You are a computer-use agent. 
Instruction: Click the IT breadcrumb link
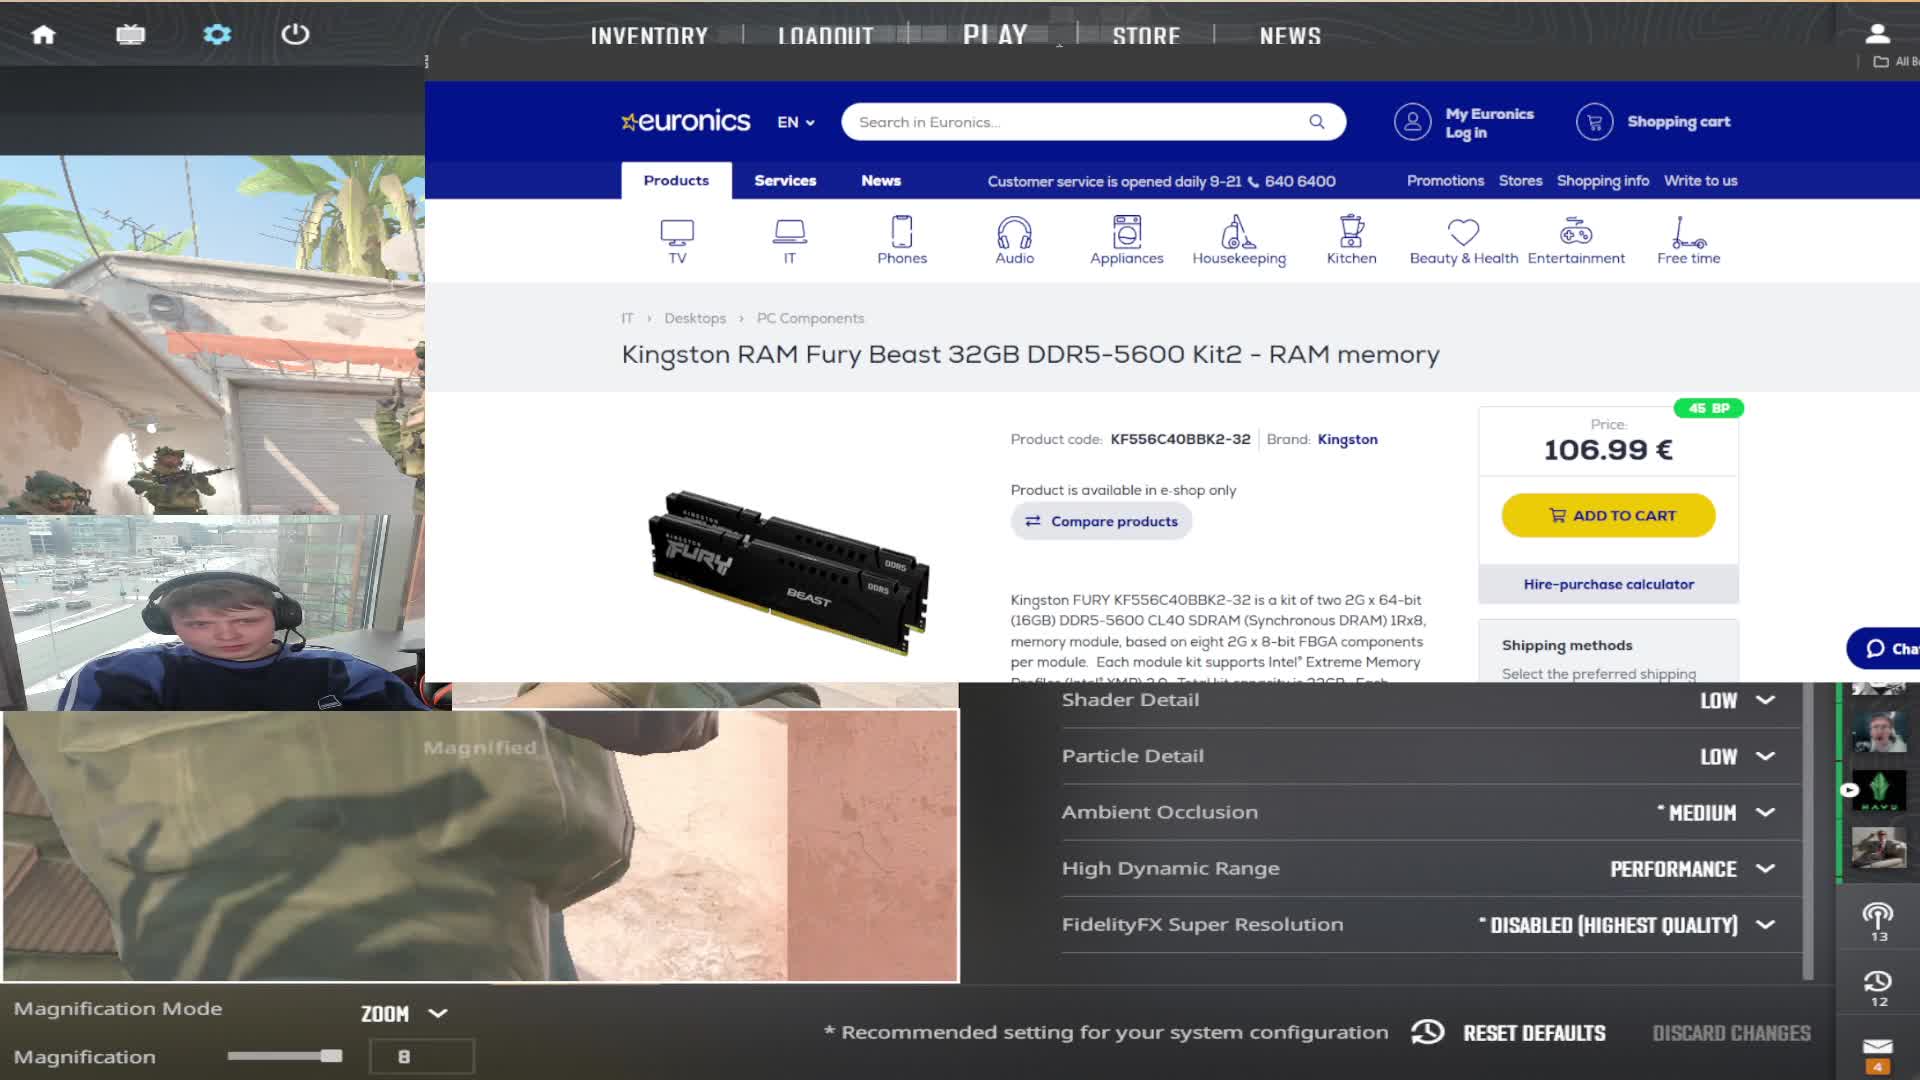627,318
